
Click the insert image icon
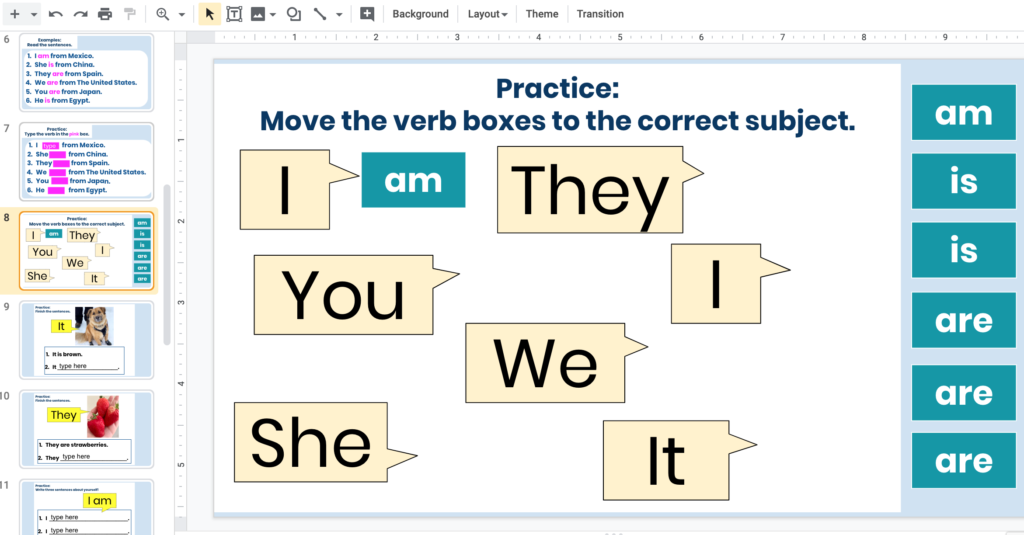258,14
